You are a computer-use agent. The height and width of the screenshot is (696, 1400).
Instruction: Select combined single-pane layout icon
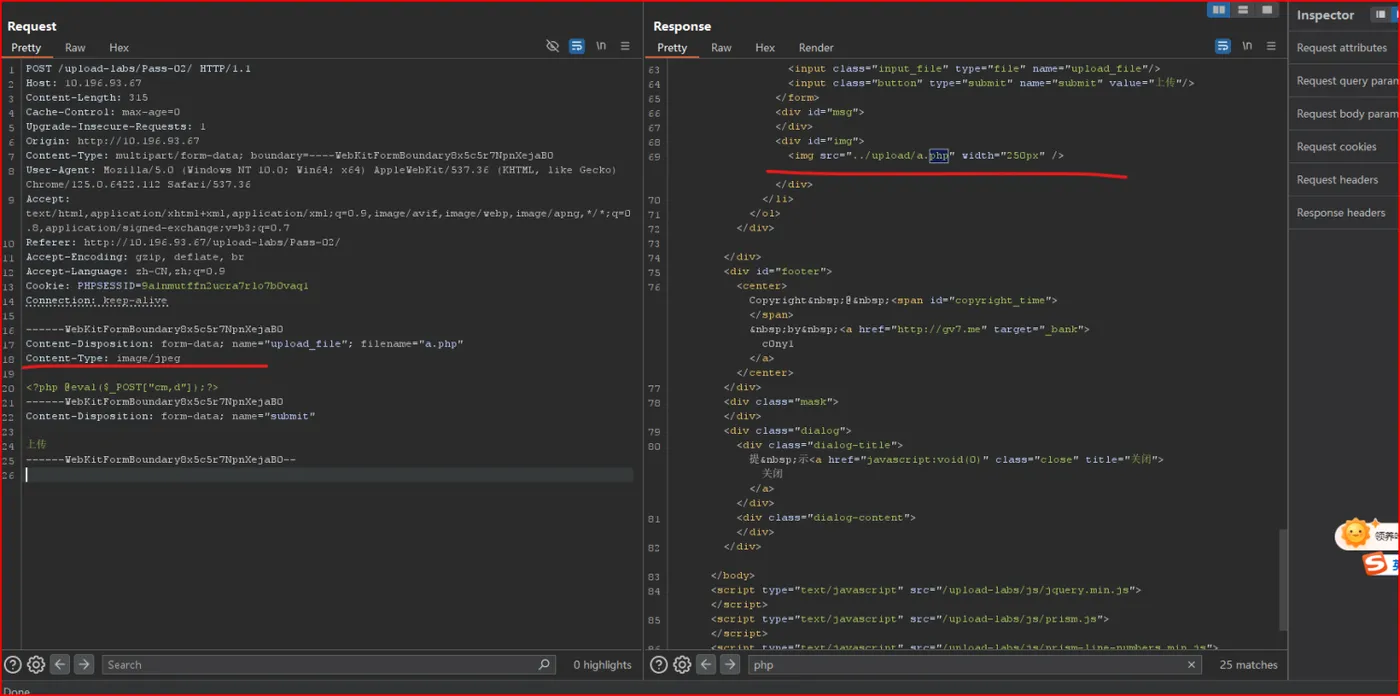[x=1268, y=10]
